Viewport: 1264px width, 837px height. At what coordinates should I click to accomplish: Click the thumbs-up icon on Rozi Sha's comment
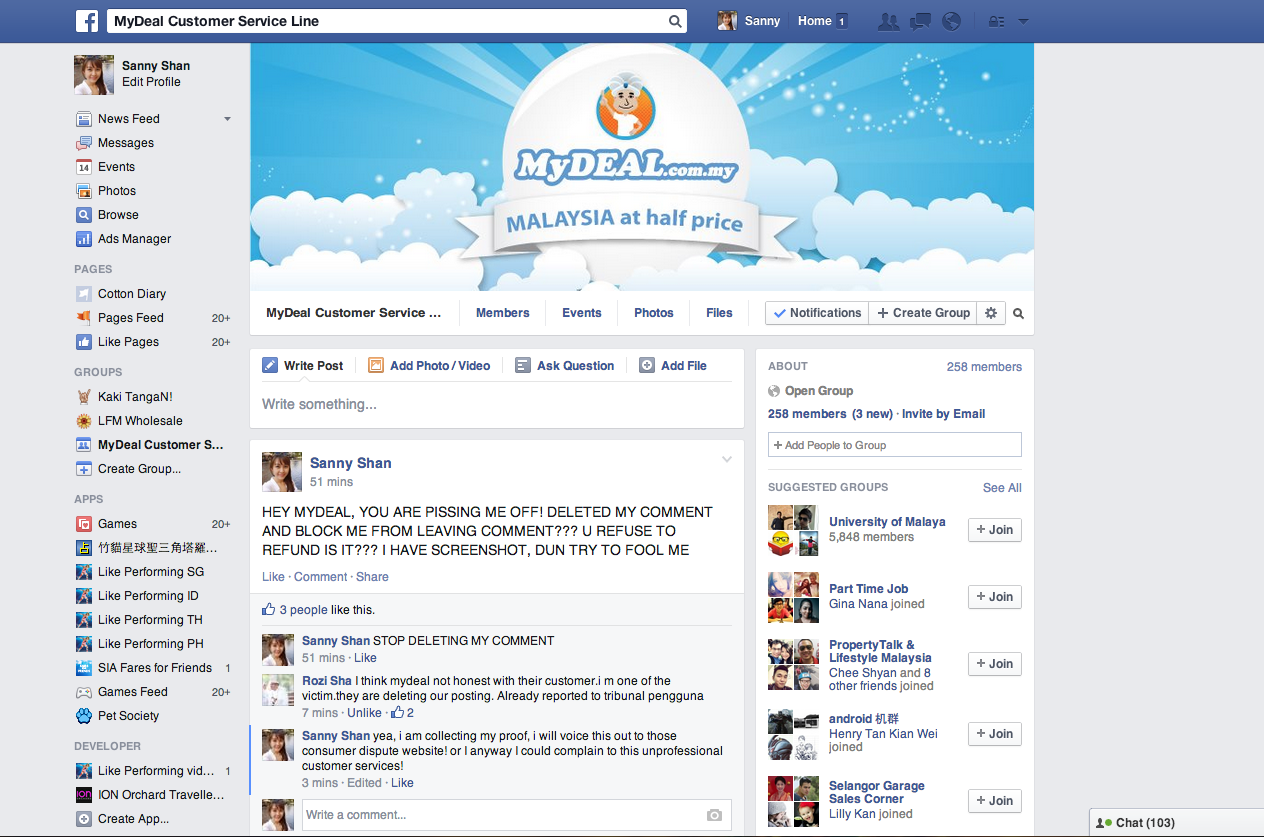(397, 713)
